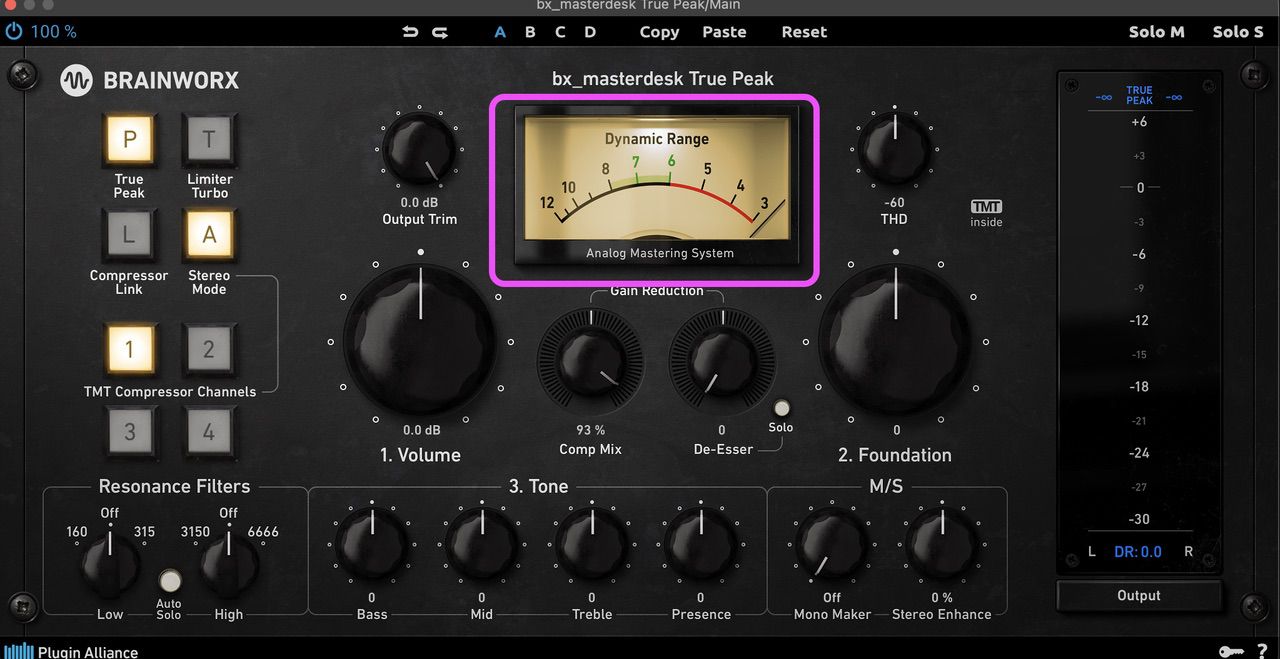Viewport: 1280px width, 659px height.
Task: Click the Output Trim knob
Action: point(419,151)
